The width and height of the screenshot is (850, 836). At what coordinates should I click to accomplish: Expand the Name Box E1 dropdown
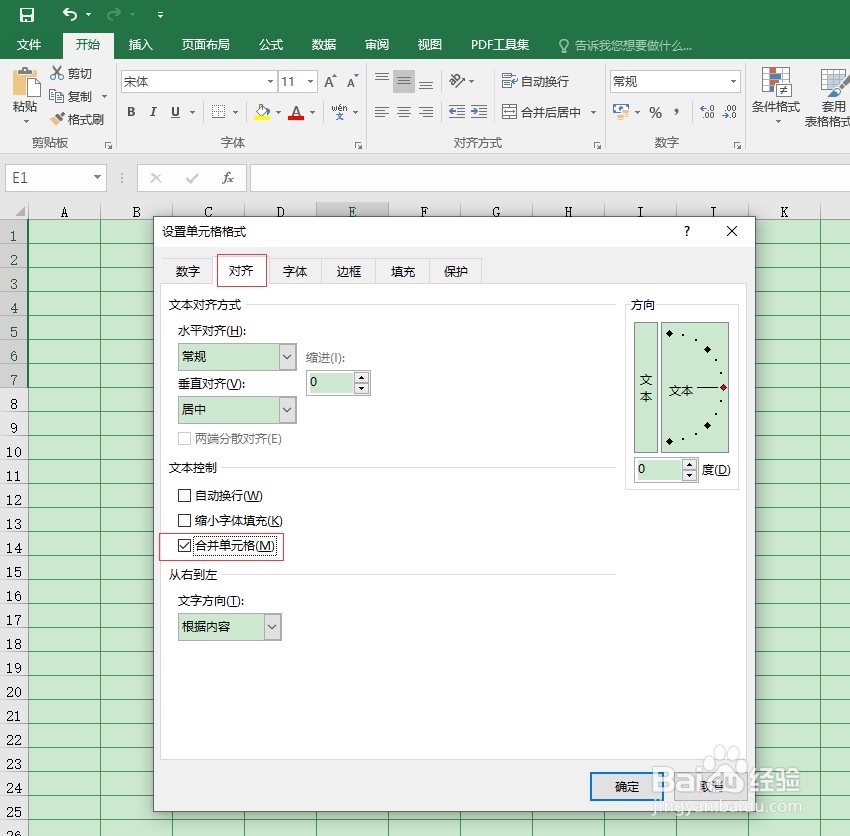97,177
